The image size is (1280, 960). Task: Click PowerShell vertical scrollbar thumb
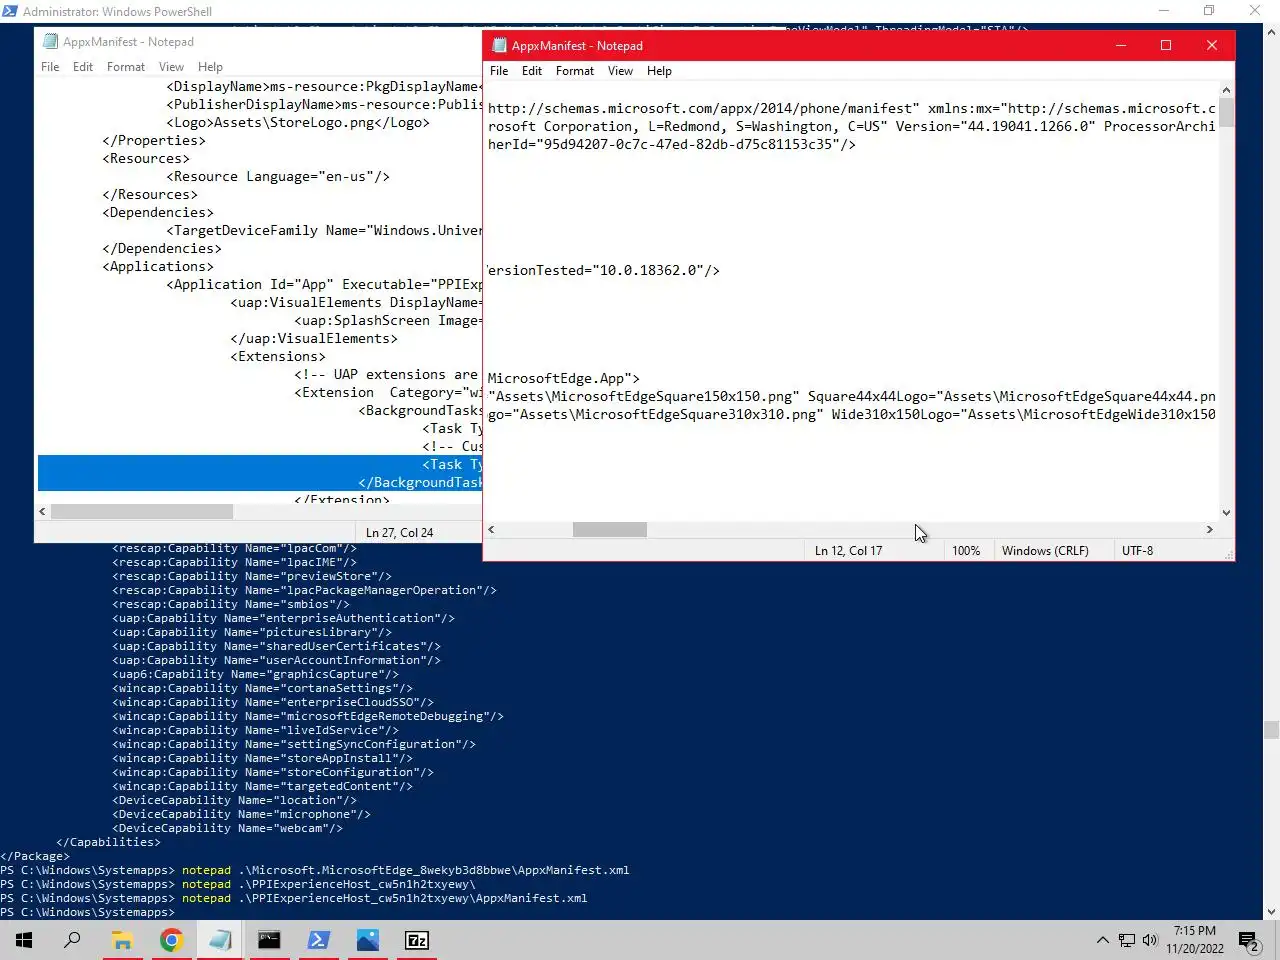click(1271, 731)
